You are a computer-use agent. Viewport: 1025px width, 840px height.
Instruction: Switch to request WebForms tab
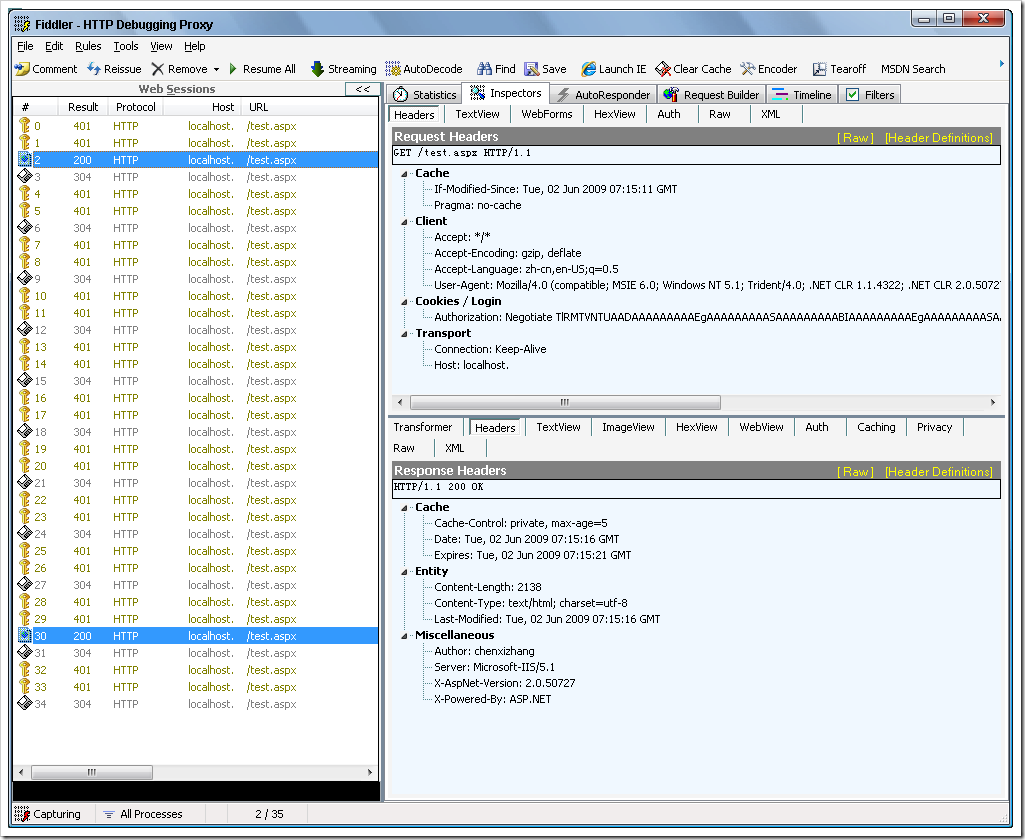[546, 114]
